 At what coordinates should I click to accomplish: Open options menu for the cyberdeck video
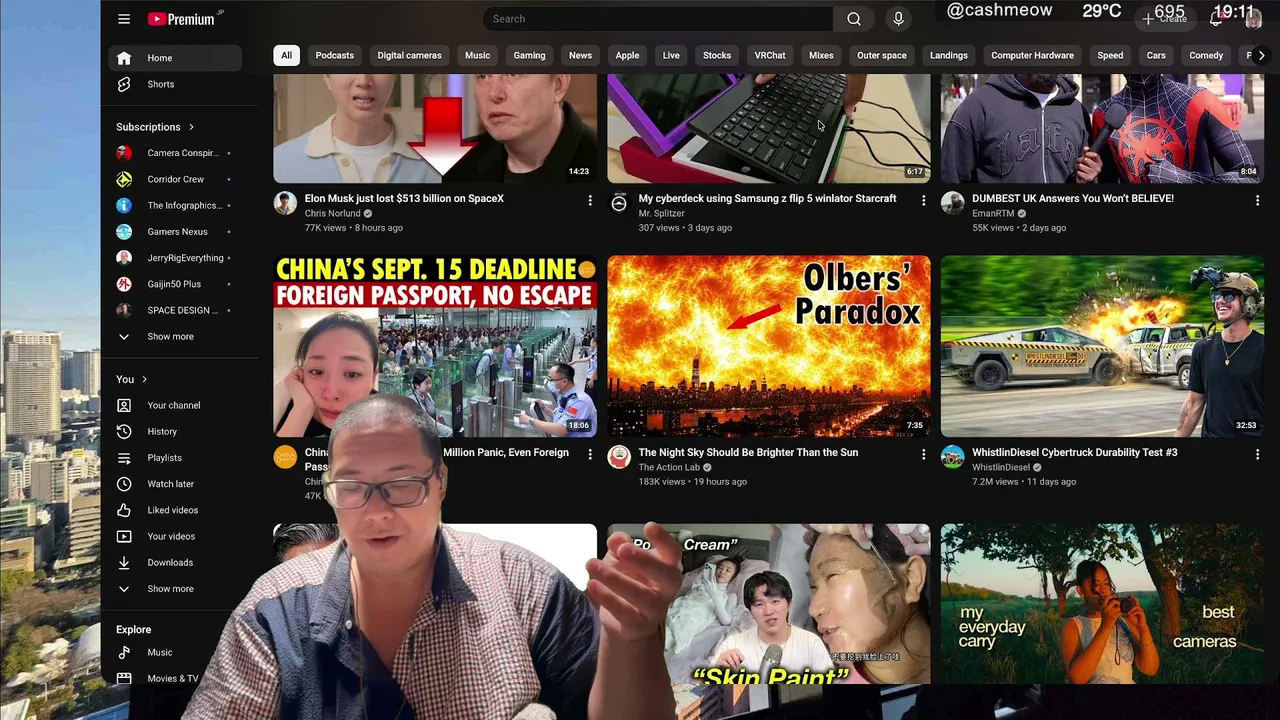point(923,201)
